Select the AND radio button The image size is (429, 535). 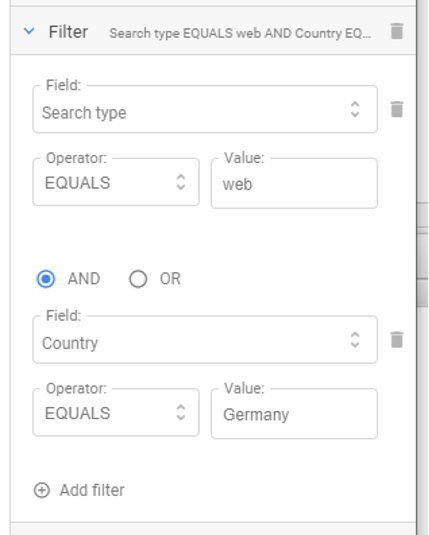click(x=46, y=279)
